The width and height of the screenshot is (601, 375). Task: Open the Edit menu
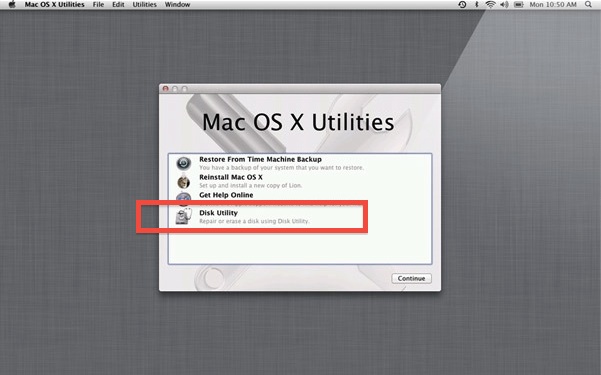pos(118,5)
